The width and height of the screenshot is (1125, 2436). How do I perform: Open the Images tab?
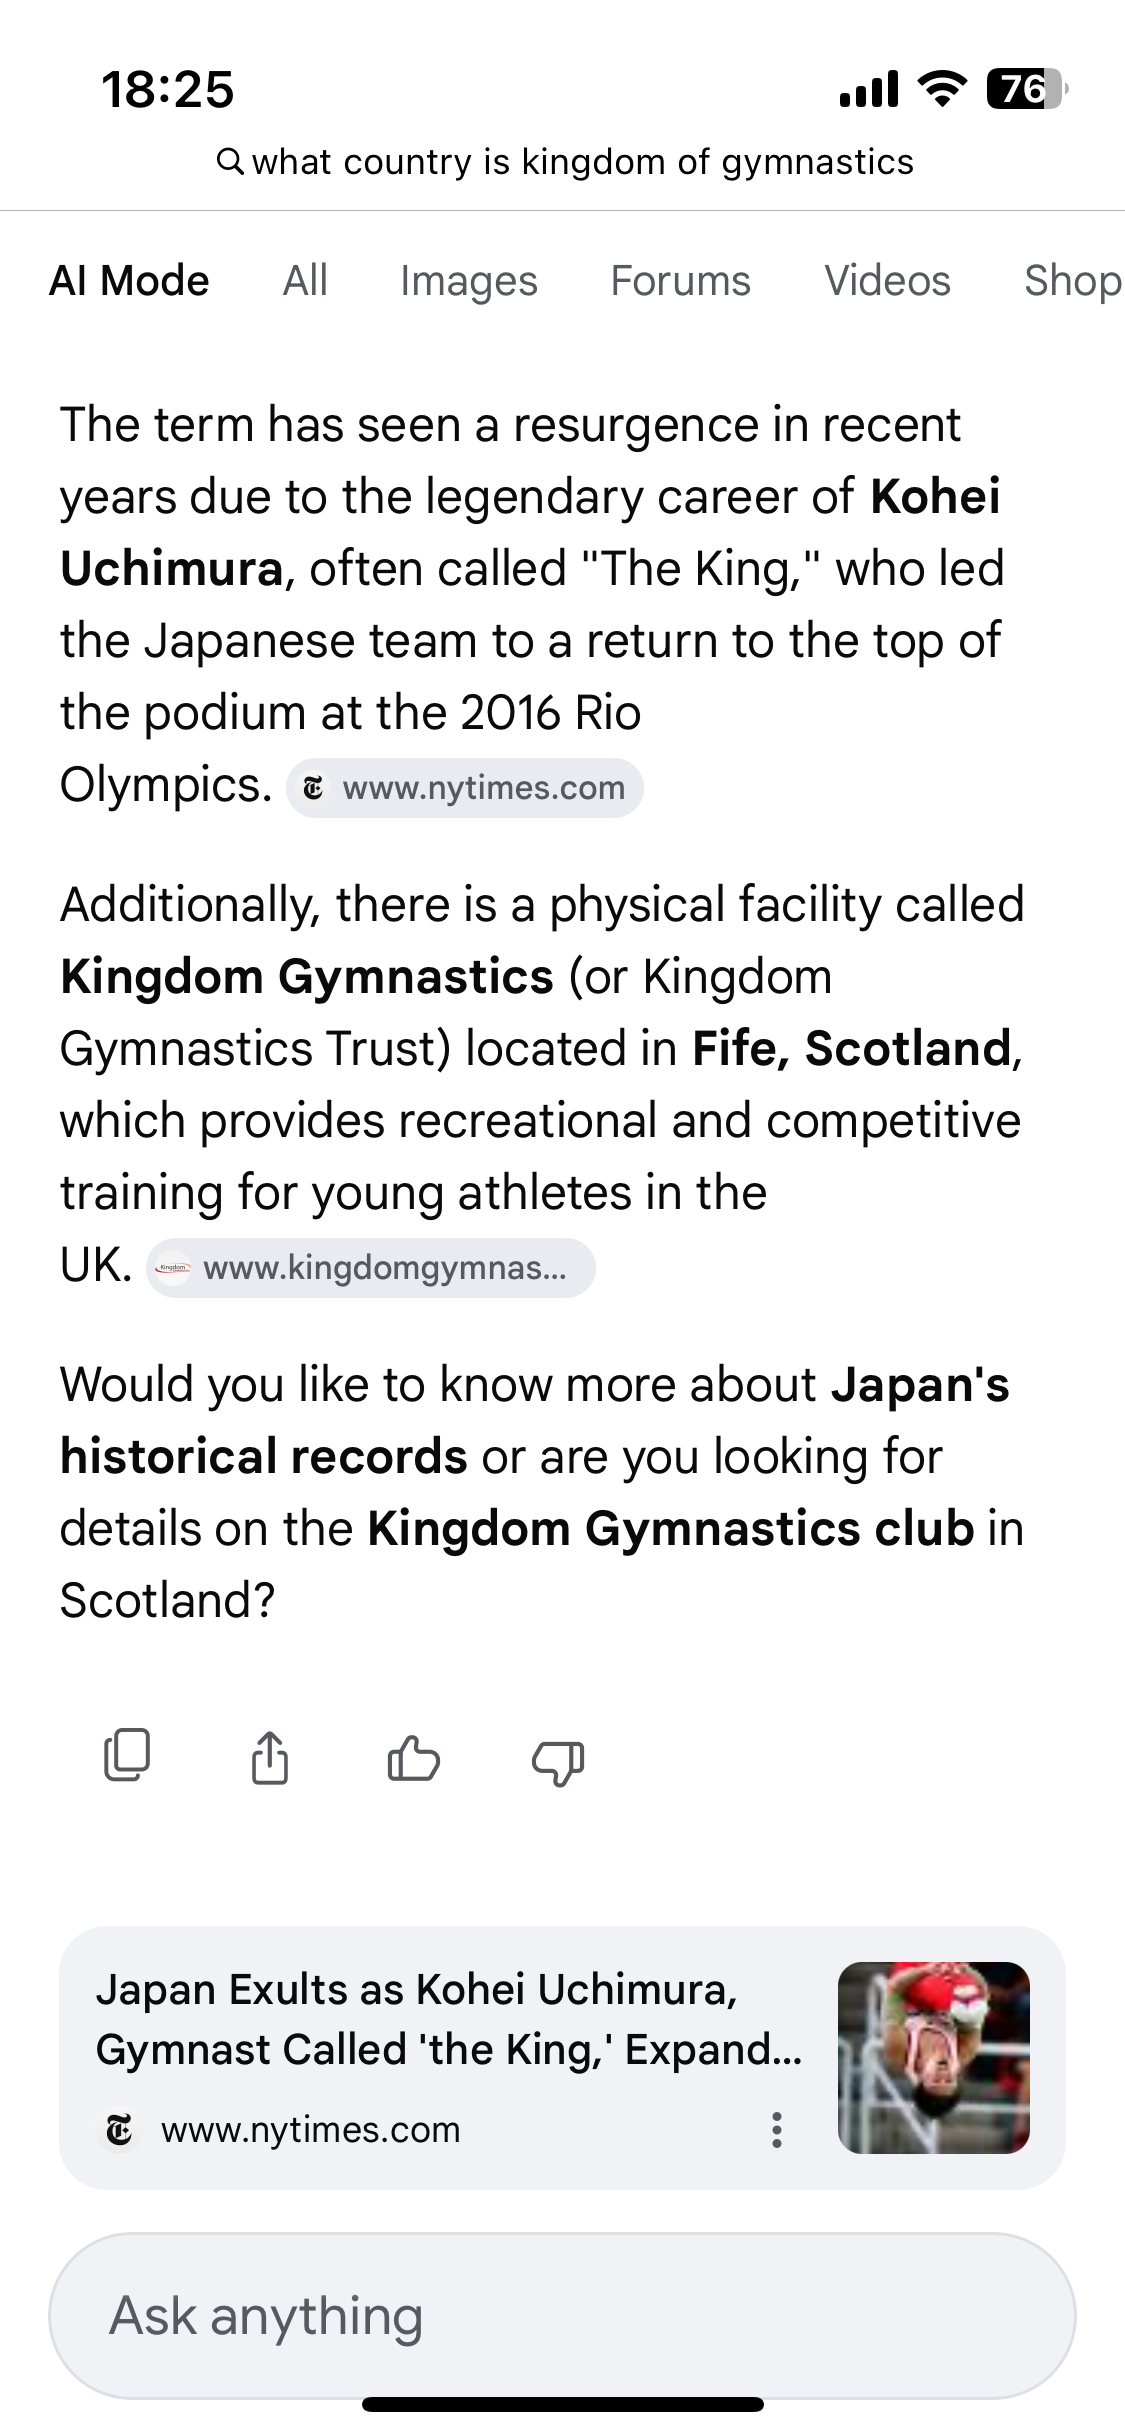click(x=468, y=281)
